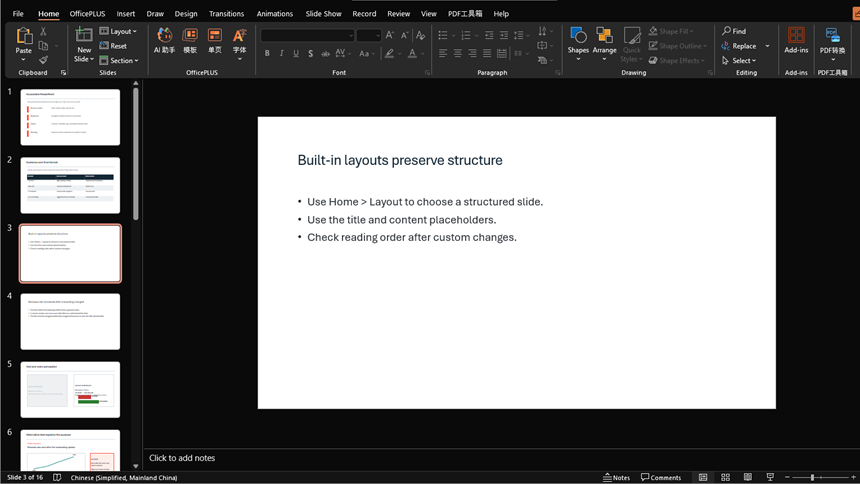
Task: Click the Cut scissors icon
Action: pyautogui.click(x=43, y=31)
